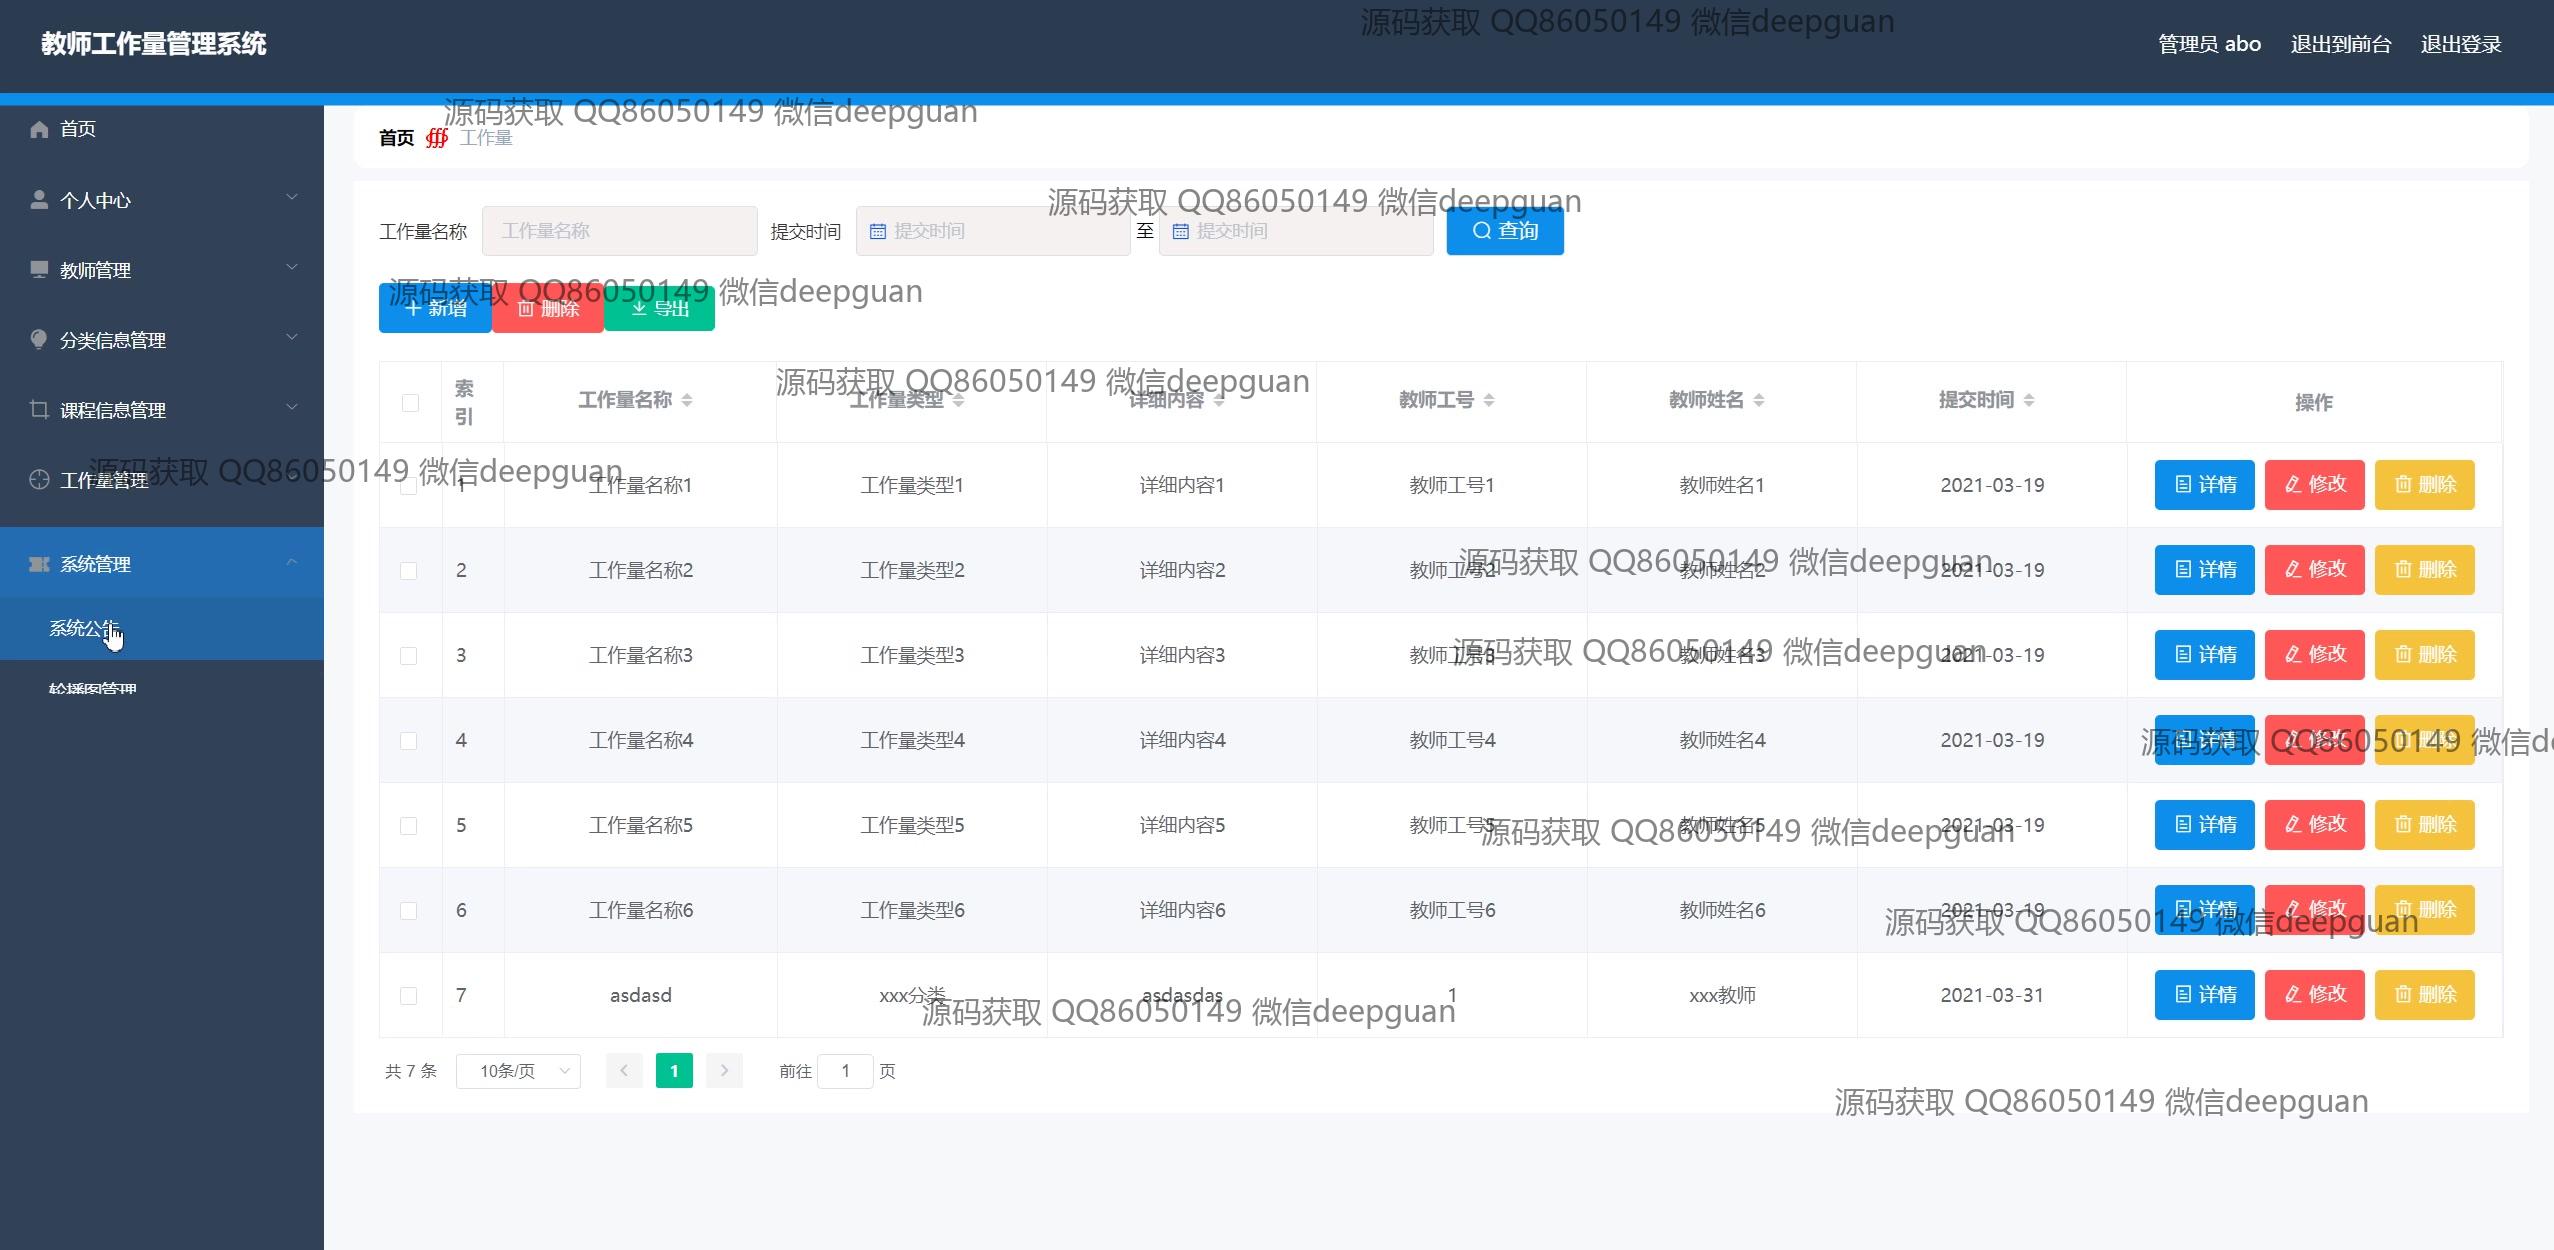Click the calendar icon in end 提交时间 field
The width and height of the screenshot is (2554, 1250).
pyautogui.click(x=1180, y=231)
